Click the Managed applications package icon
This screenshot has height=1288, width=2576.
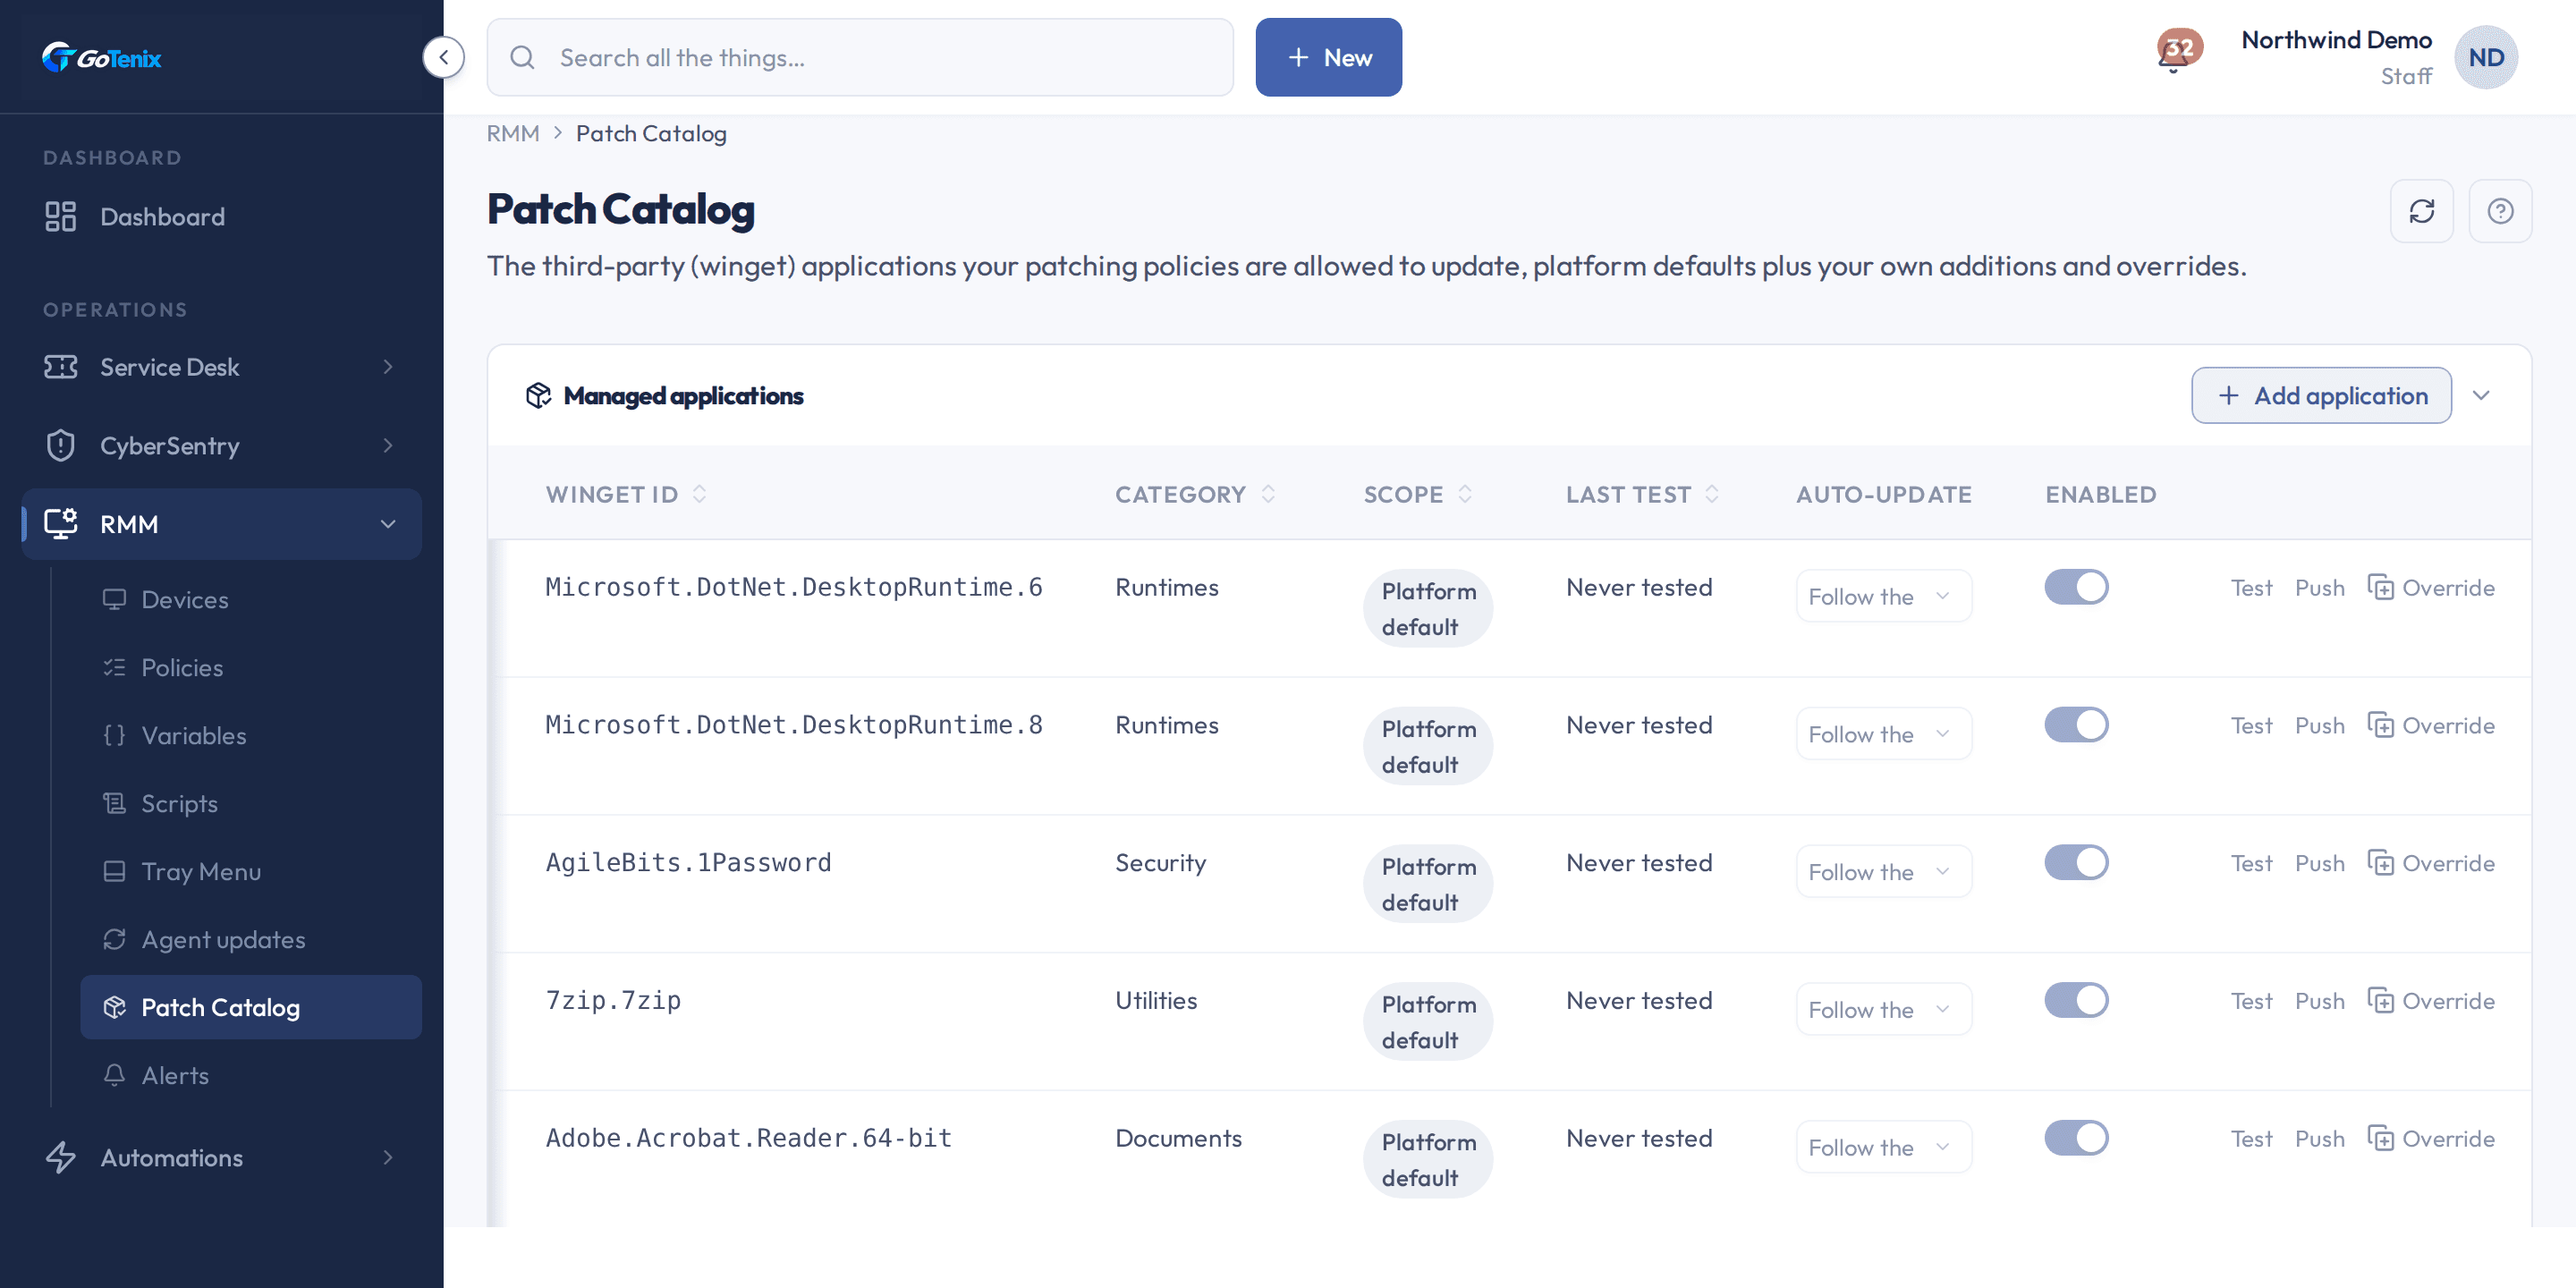coord(538,396)
